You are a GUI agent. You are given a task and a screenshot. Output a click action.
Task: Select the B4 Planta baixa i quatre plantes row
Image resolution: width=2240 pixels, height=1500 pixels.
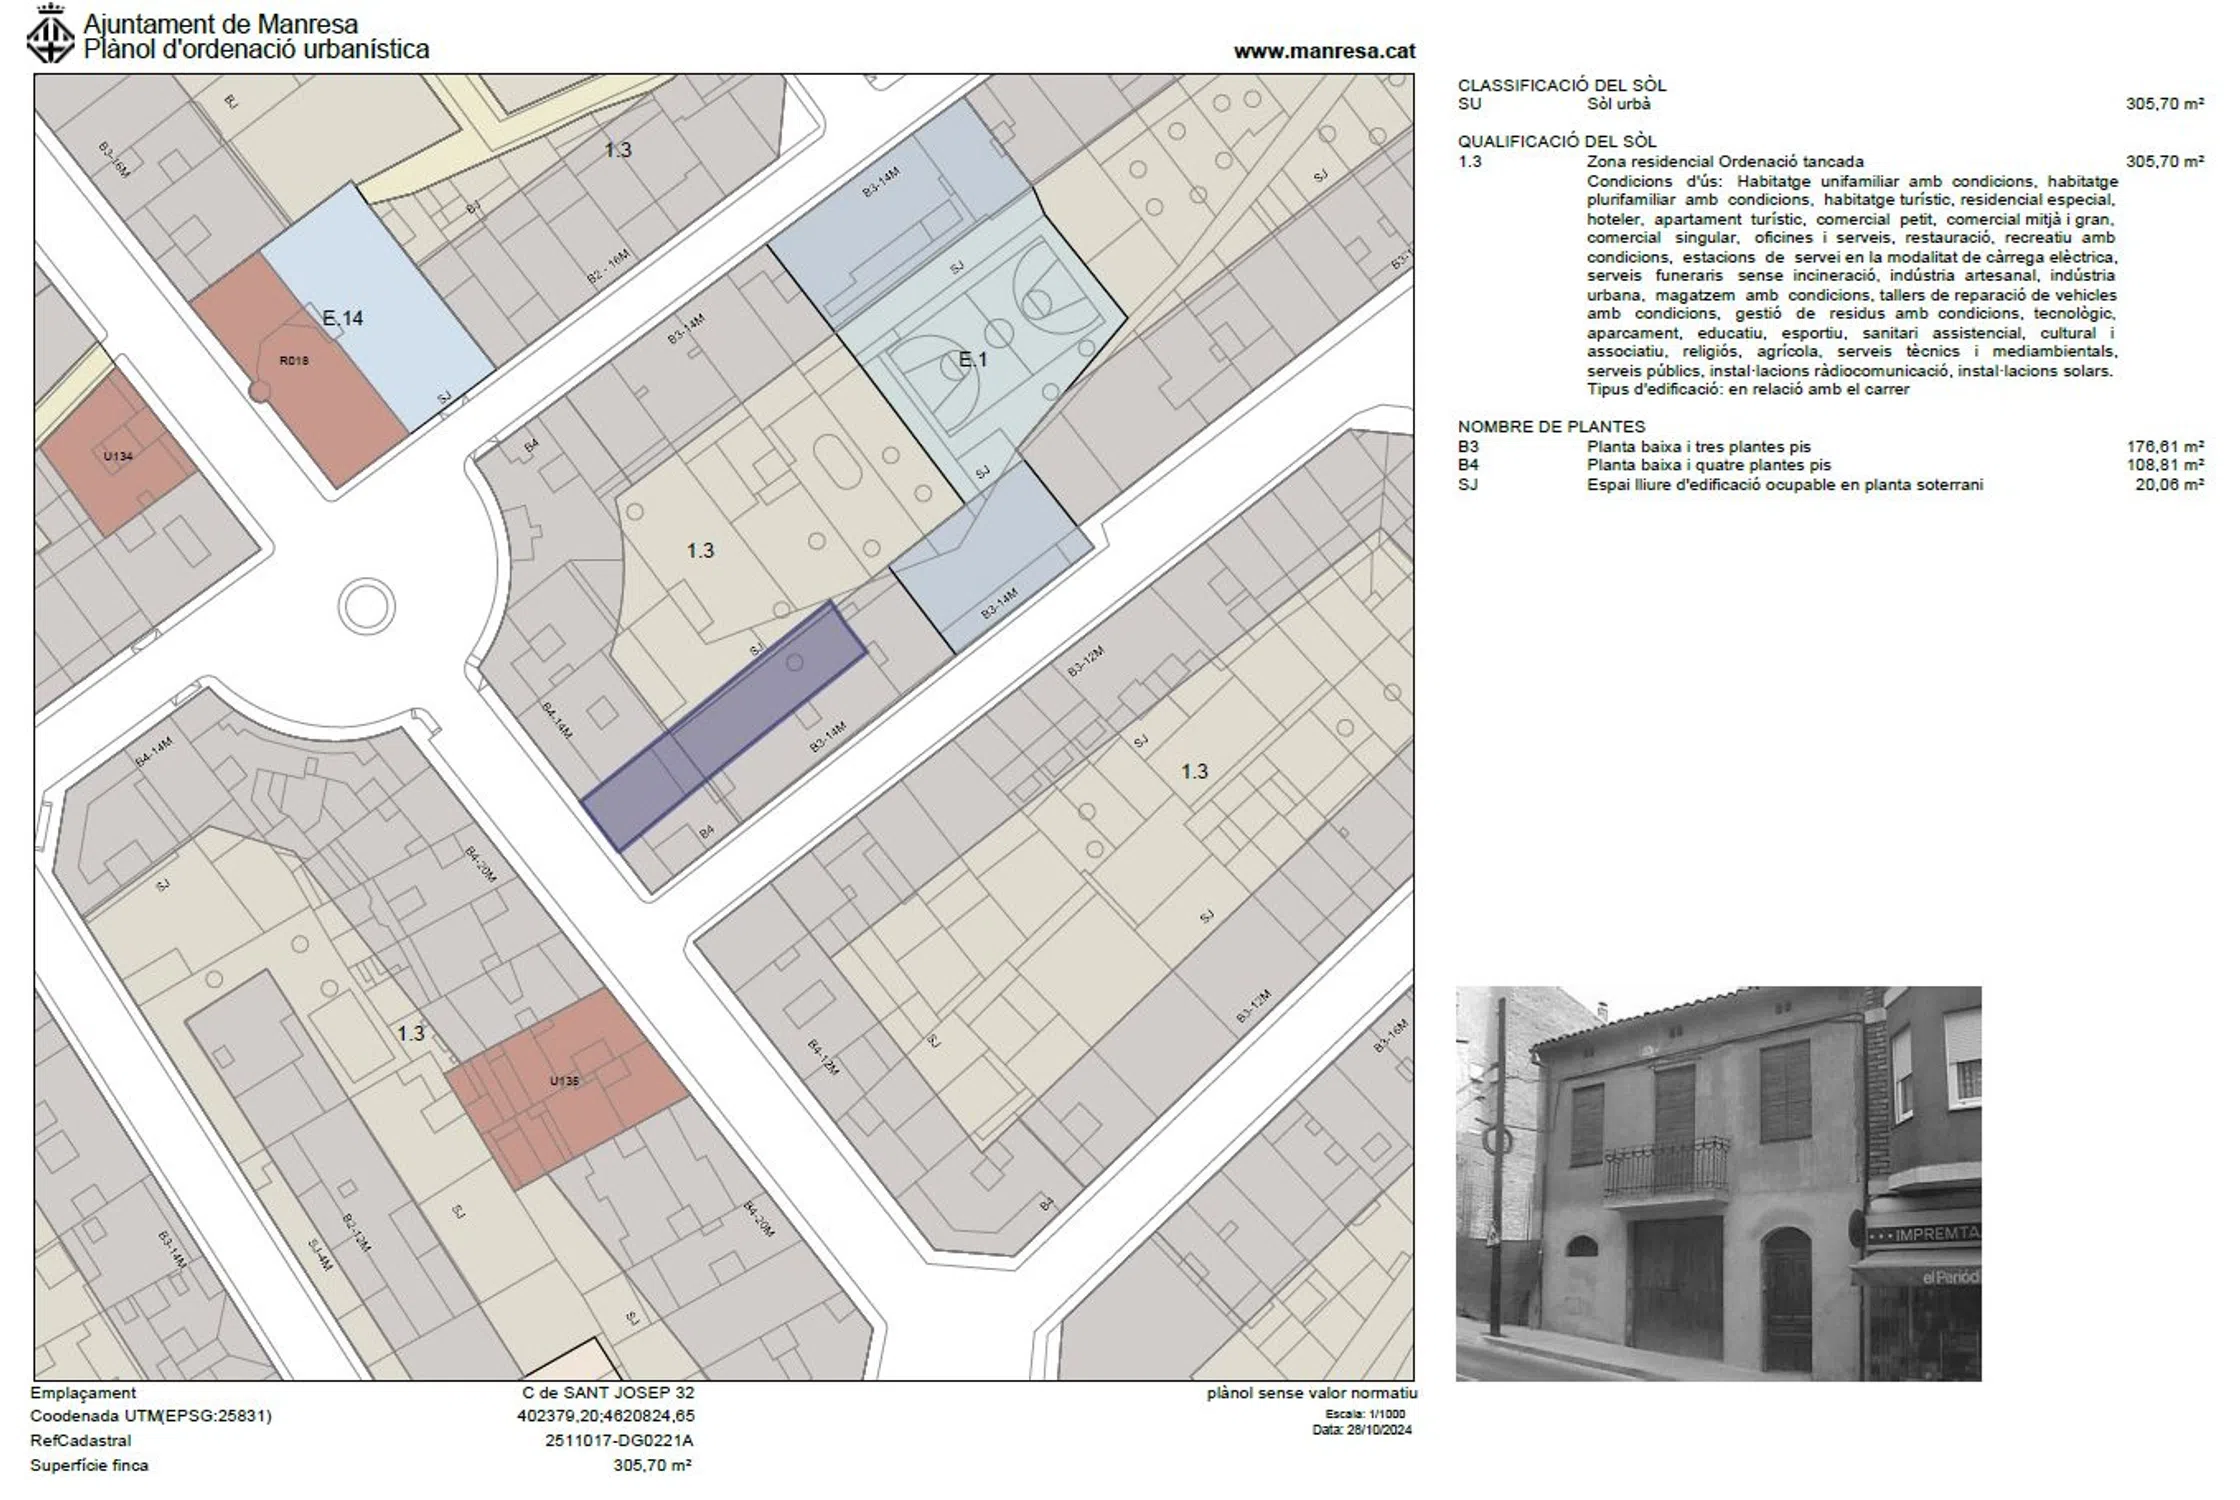pos(1708,465)
